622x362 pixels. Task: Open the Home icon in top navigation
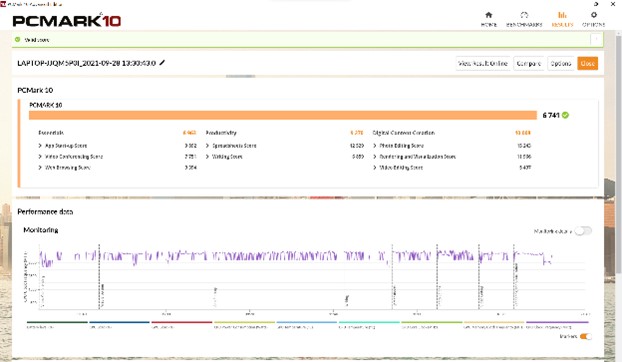click(x=489, y=15)
